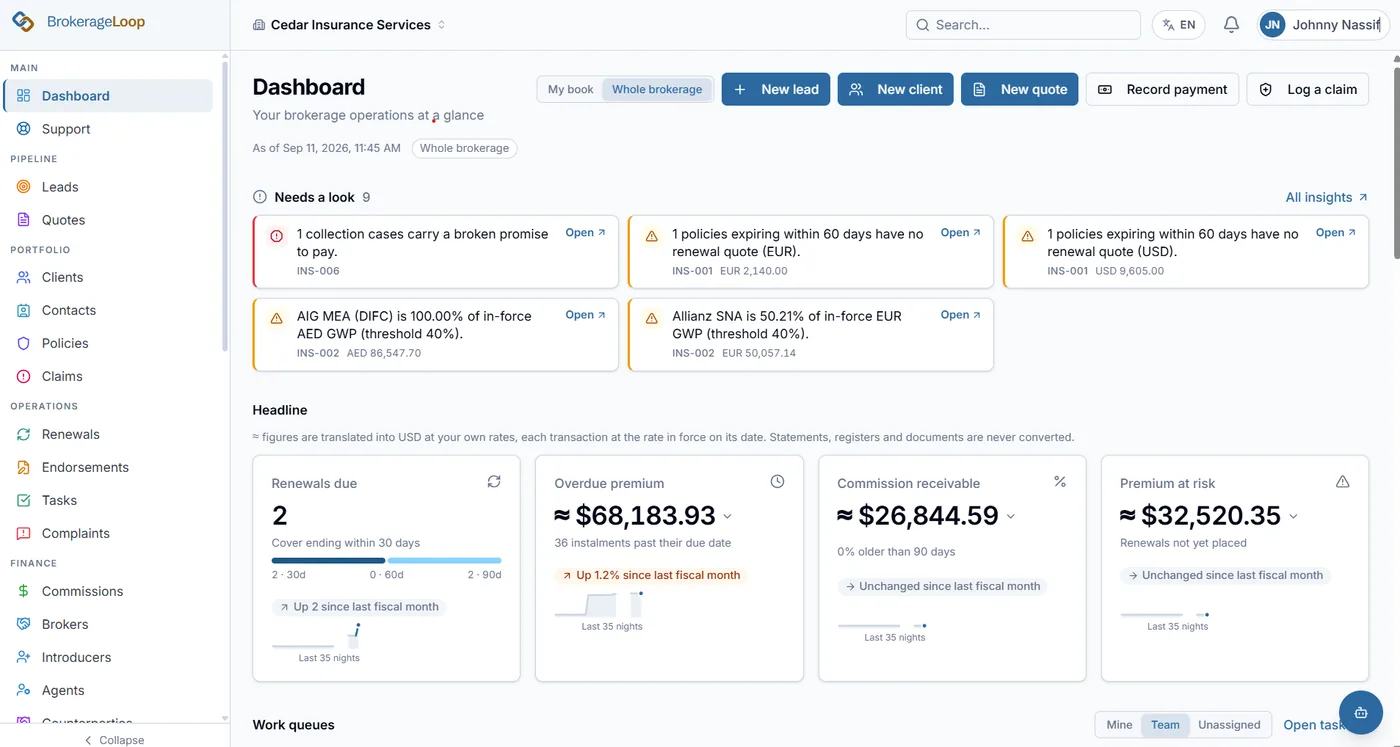Click the percent icon on Commission receivable card
Image resolution: width=1400 pixels, height=747 pixels.
(x=1060, y=482)
